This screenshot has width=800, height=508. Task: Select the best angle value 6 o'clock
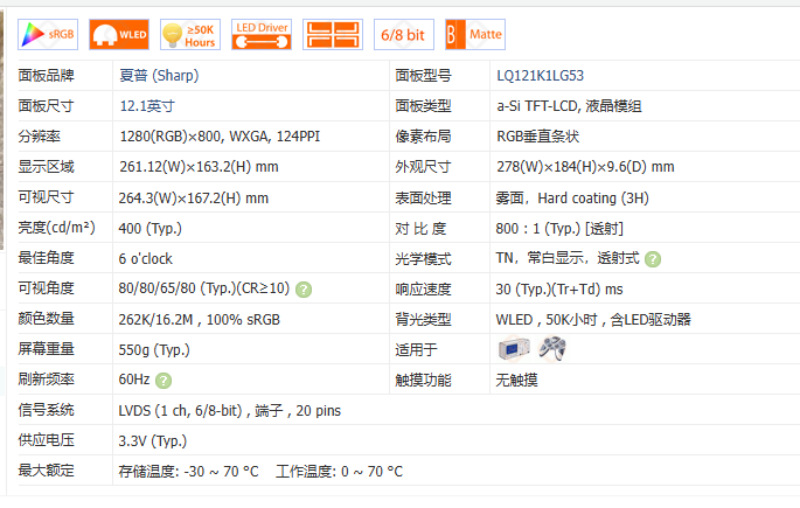click(x=145, y=259)
